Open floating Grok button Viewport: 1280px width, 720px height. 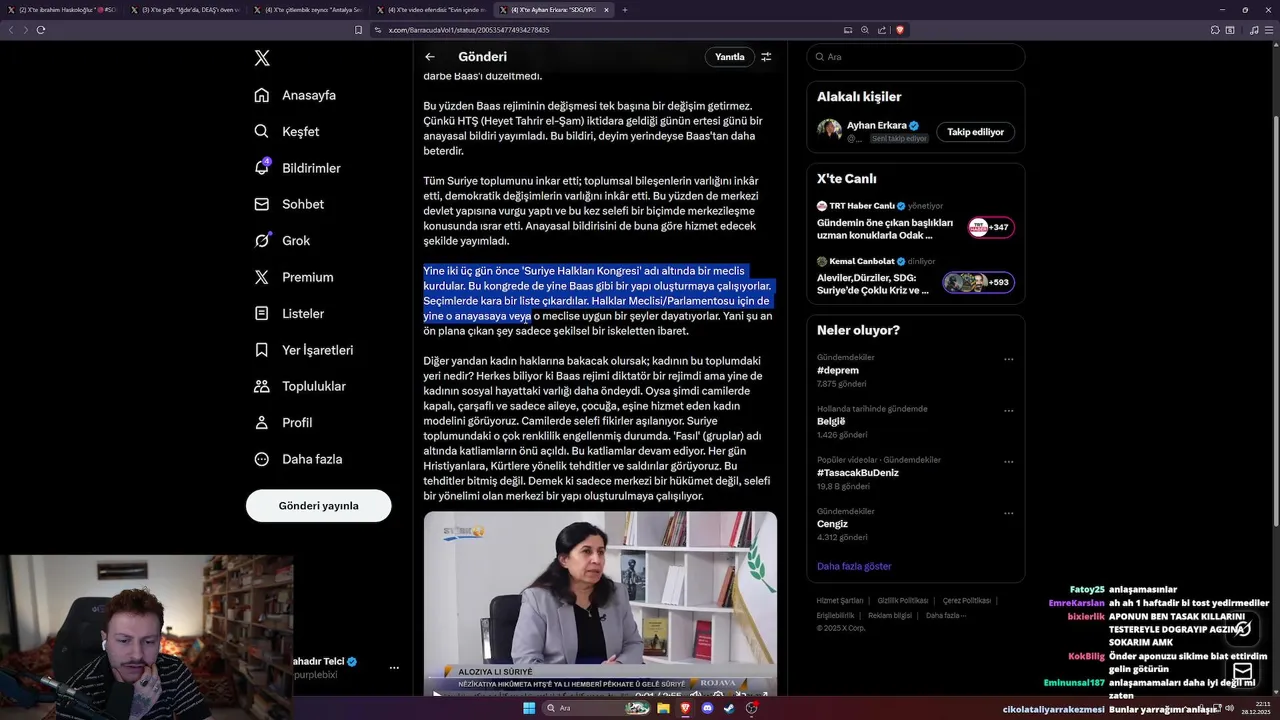pos(1243,628)
